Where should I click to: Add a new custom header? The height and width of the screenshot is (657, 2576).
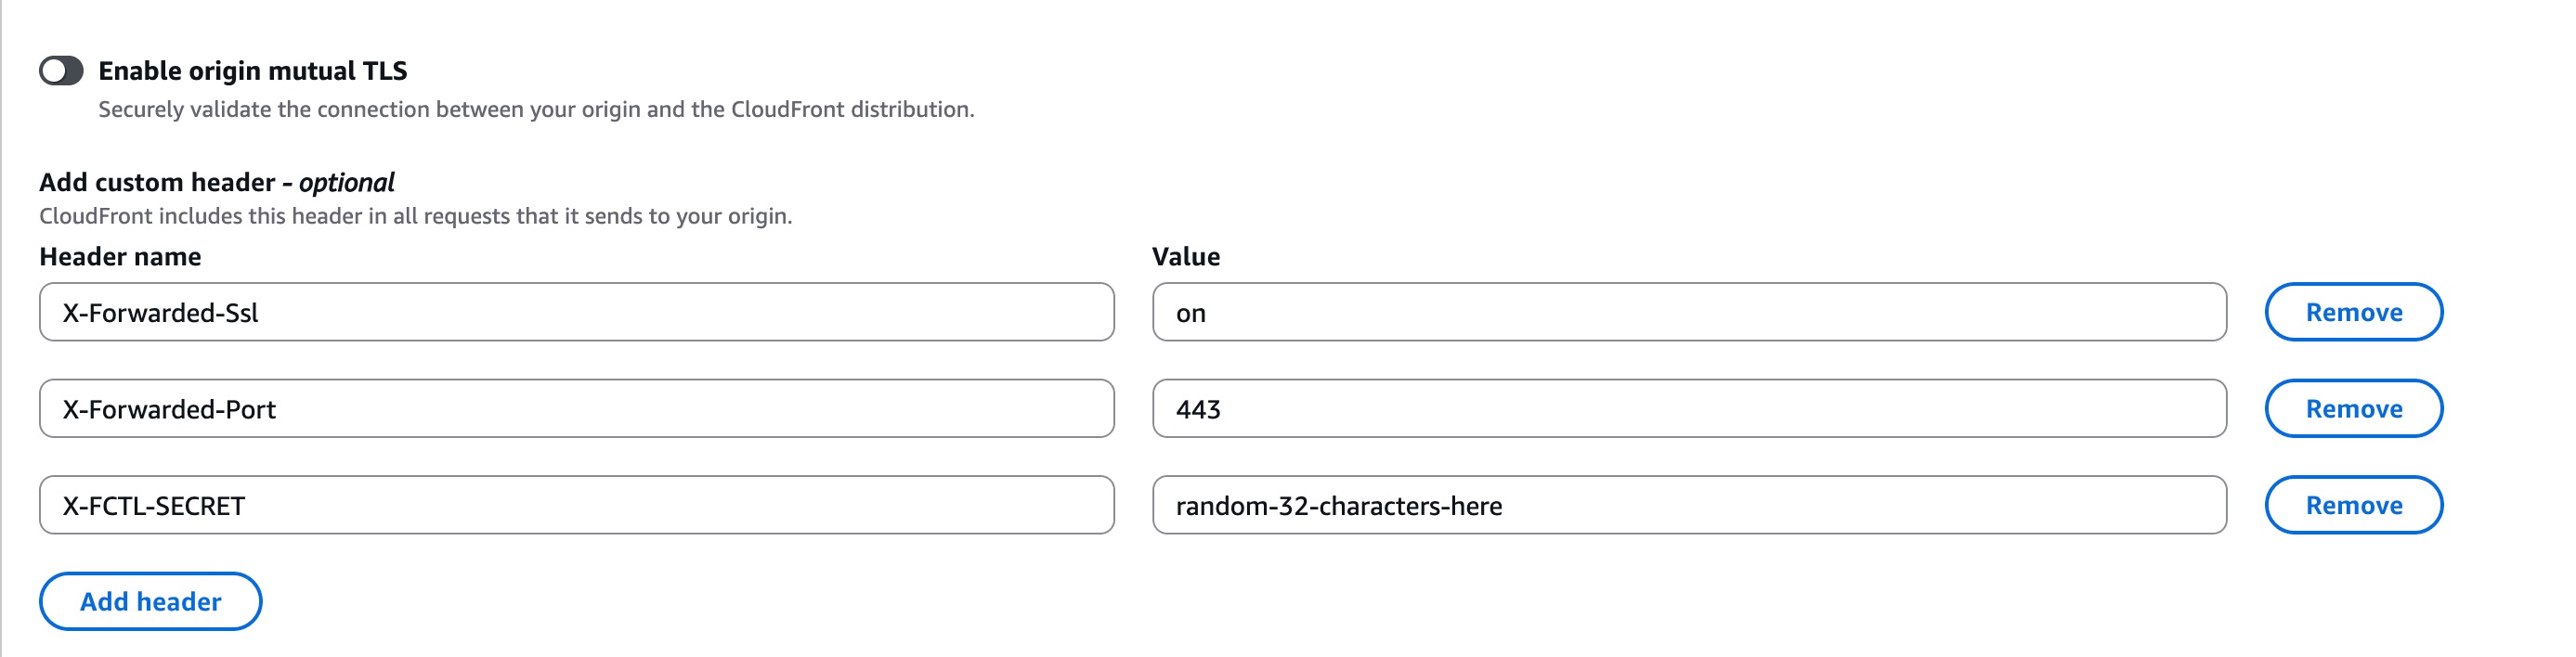[150, 601]
